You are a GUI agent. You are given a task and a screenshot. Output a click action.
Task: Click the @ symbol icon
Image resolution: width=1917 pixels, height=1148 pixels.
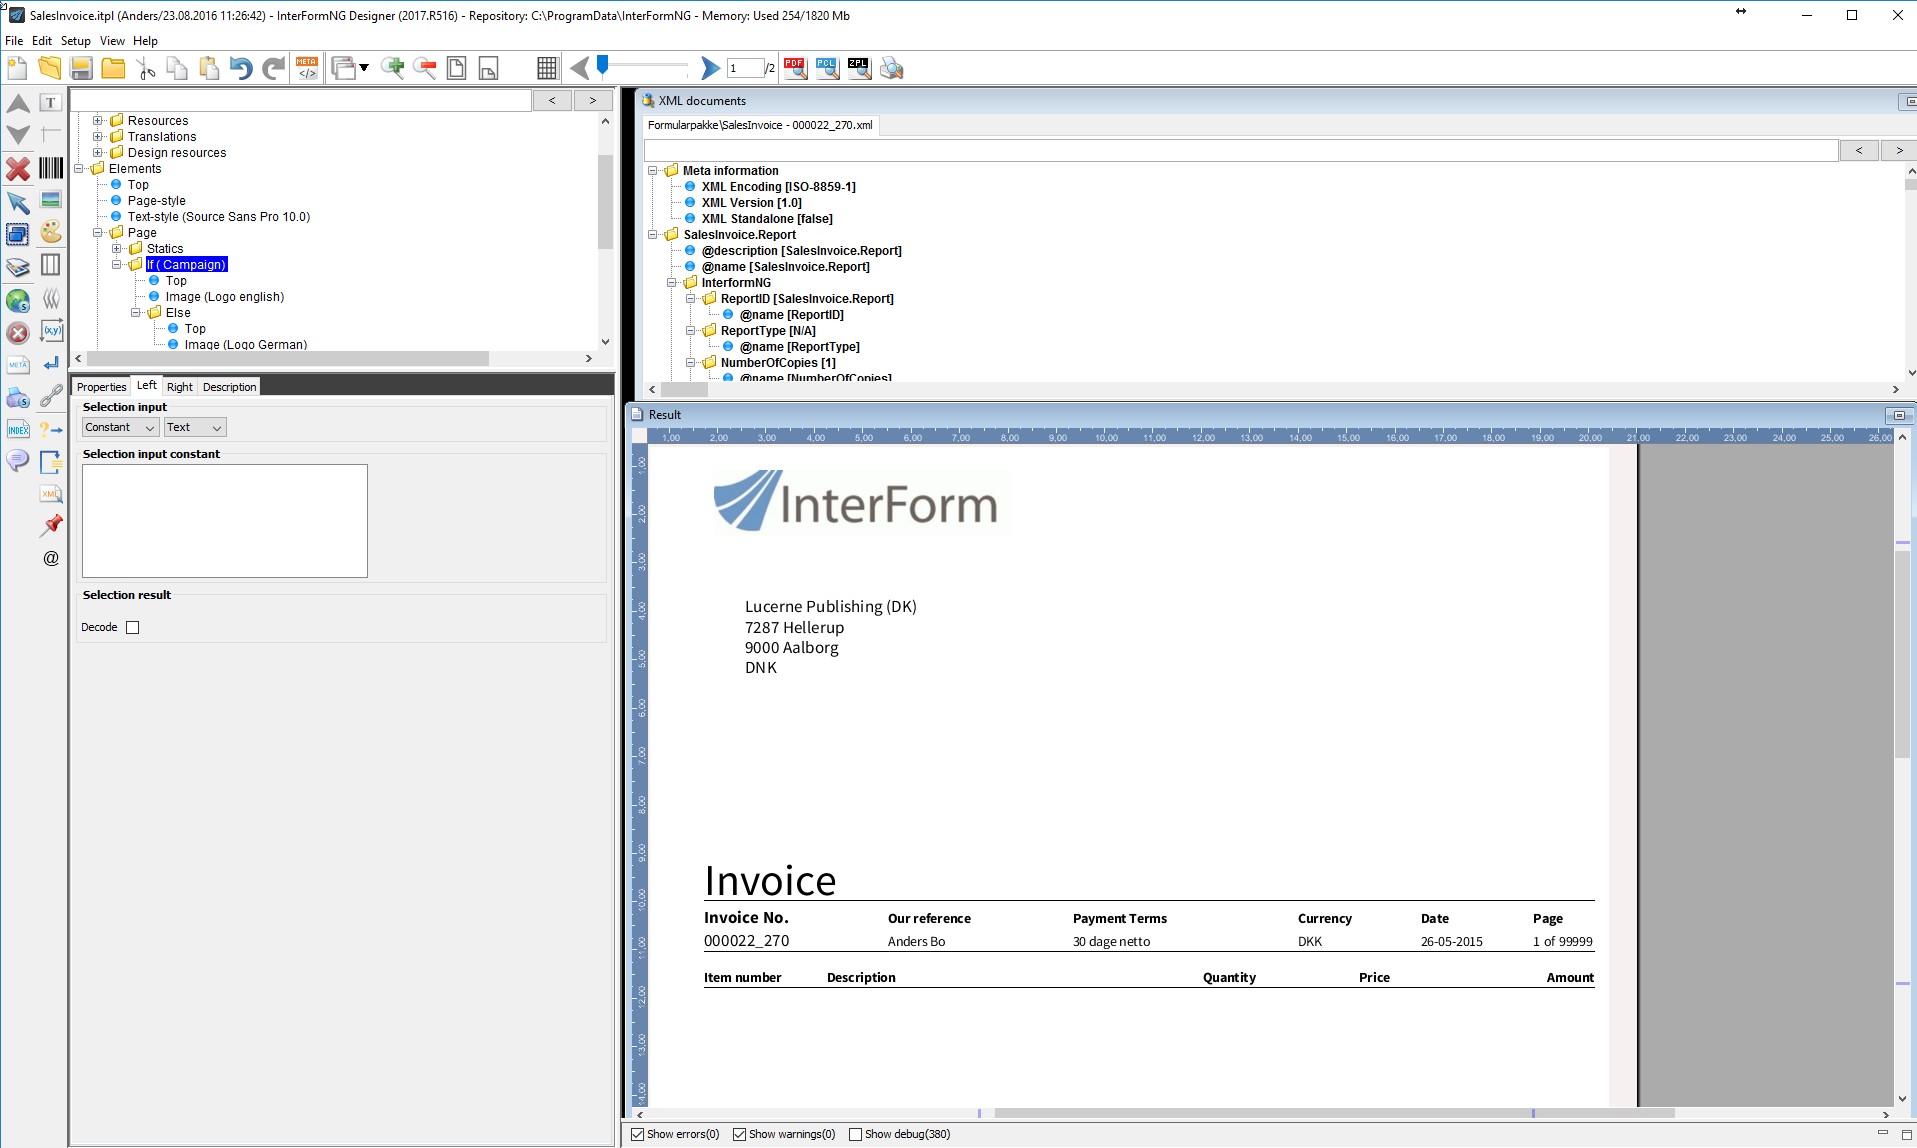(51, 558)
